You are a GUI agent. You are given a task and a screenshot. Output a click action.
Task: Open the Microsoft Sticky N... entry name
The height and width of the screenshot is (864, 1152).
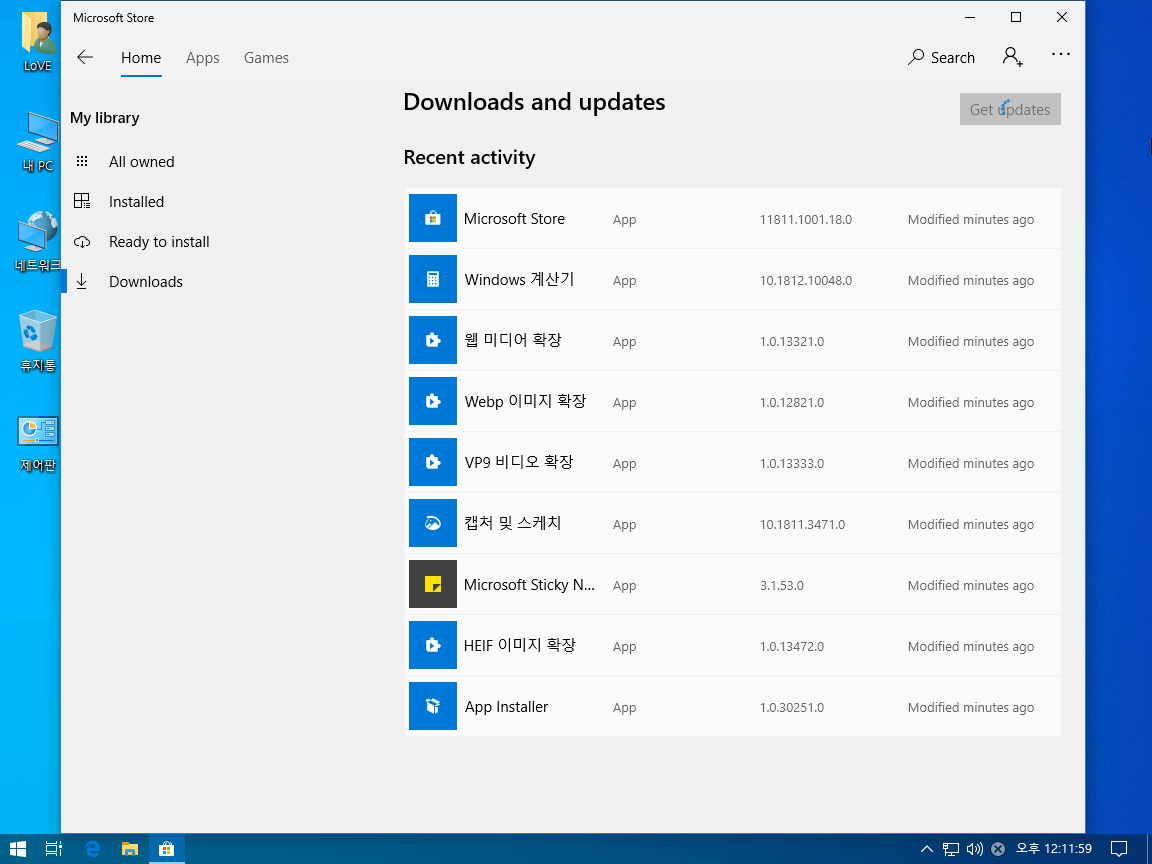point(529,585)
